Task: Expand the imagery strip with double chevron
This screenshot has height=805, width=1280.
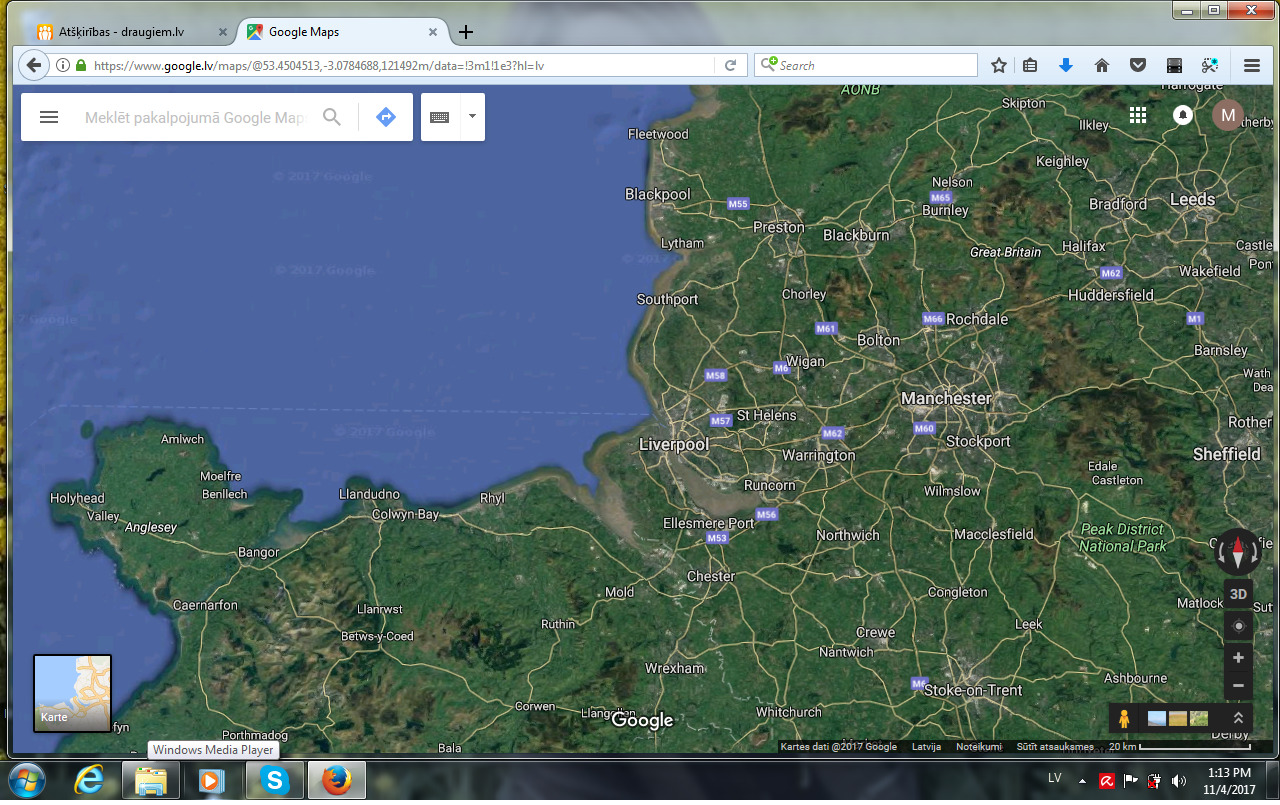Action: coord(1238,718)
